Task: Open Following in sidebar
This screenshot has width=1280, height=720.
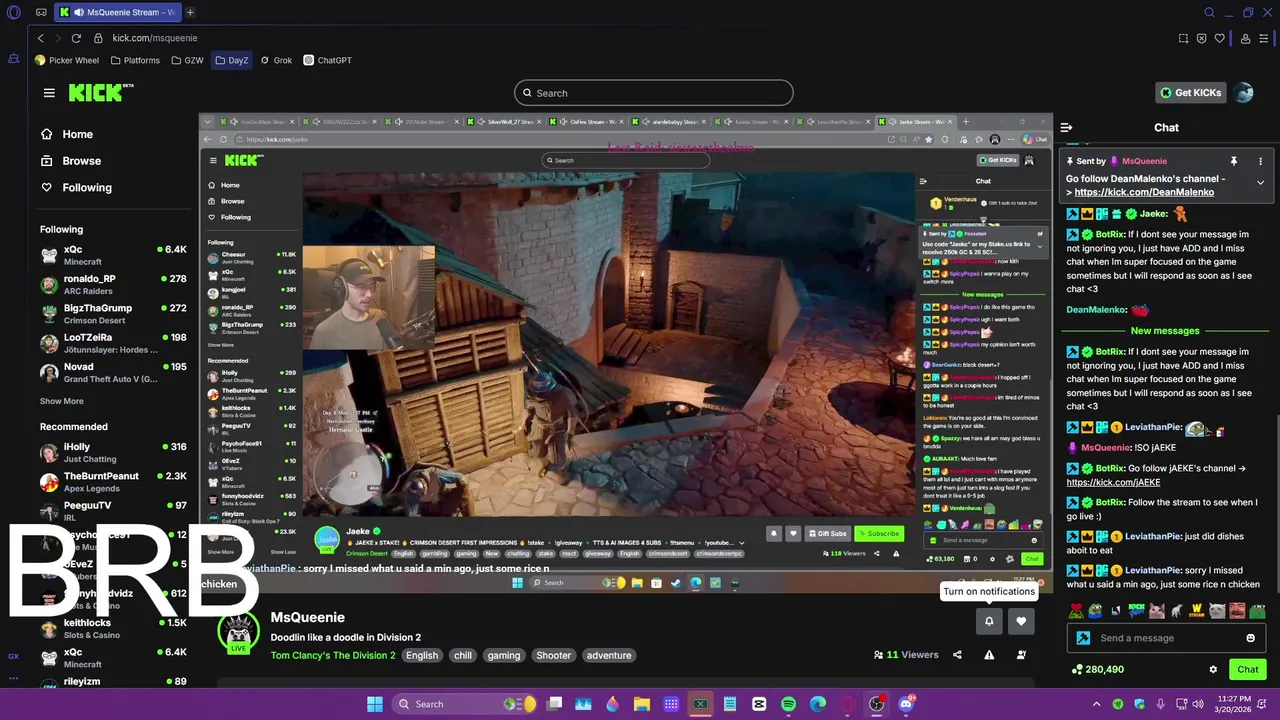Action: (x=76, y=188)
